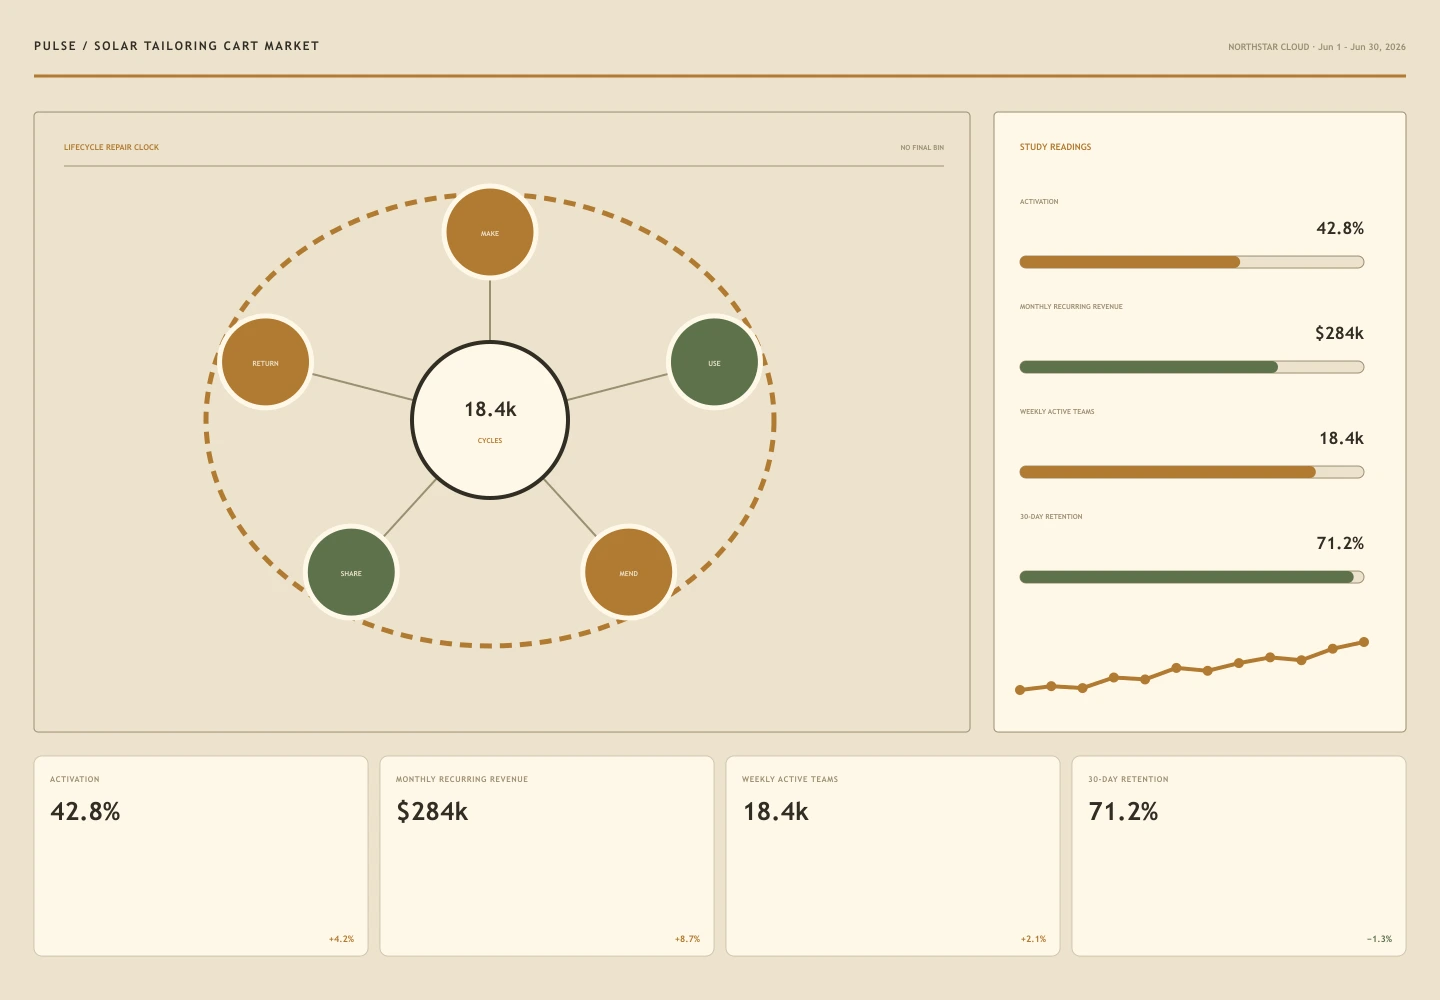Click the $284k value in Study Readings
Screen dimensions: 1440x1000
[x=1339, y=333]
